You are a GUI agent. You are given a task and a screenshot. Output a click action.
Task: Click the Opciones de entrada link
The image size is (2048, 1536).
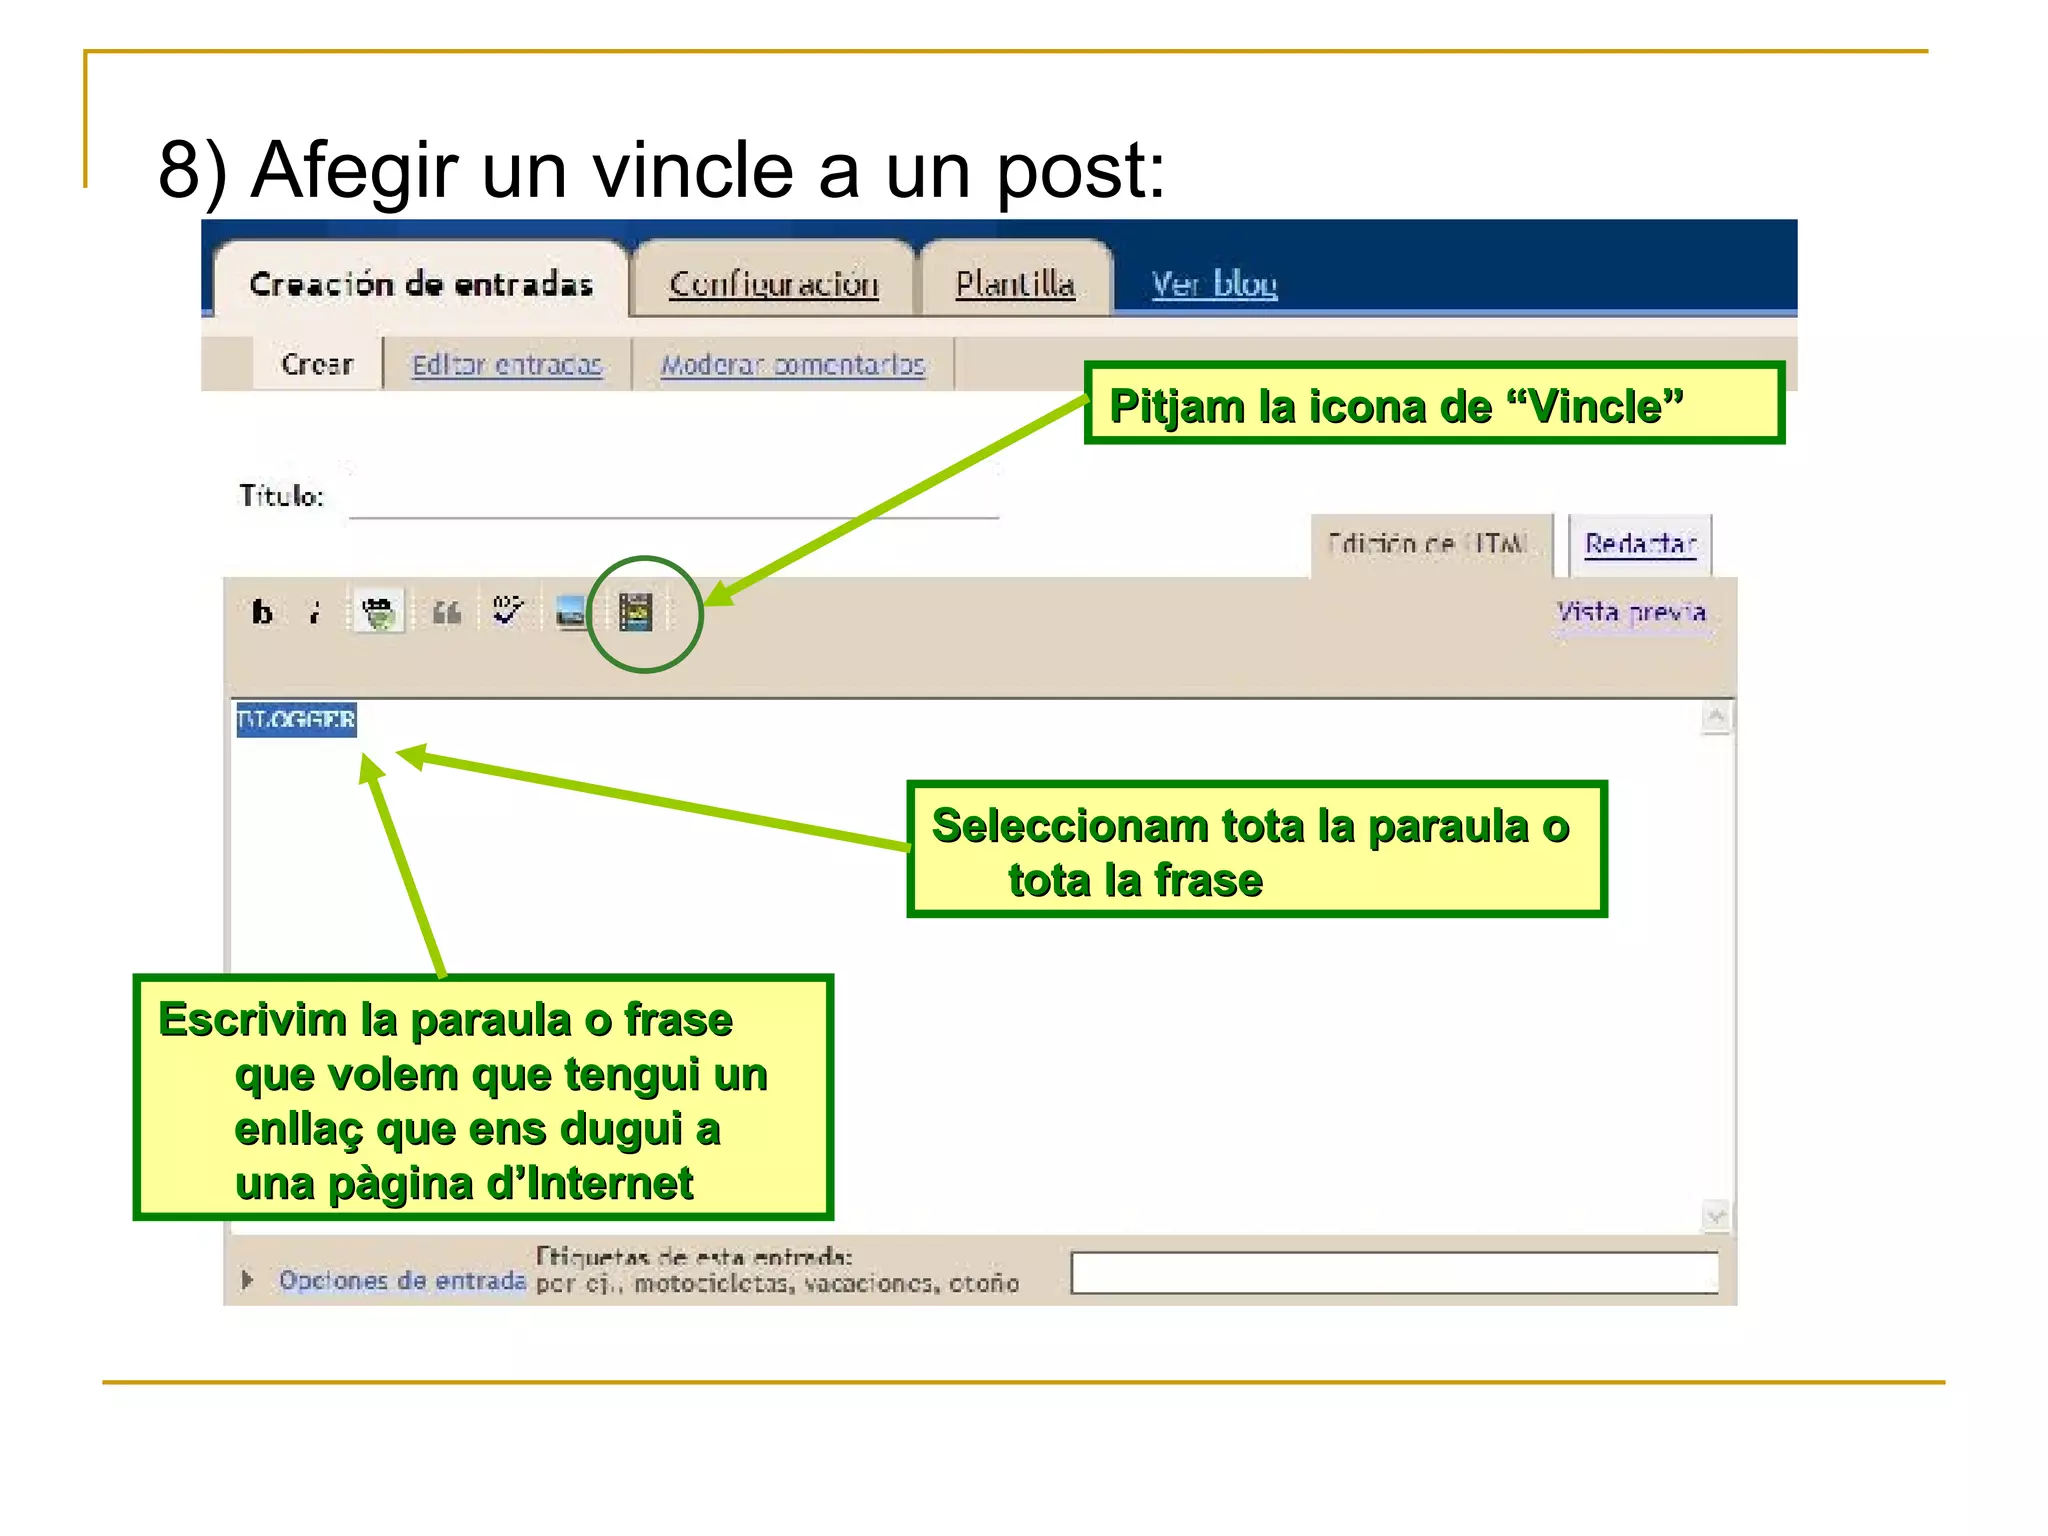pyautogui.click(x=402, y=1280)
